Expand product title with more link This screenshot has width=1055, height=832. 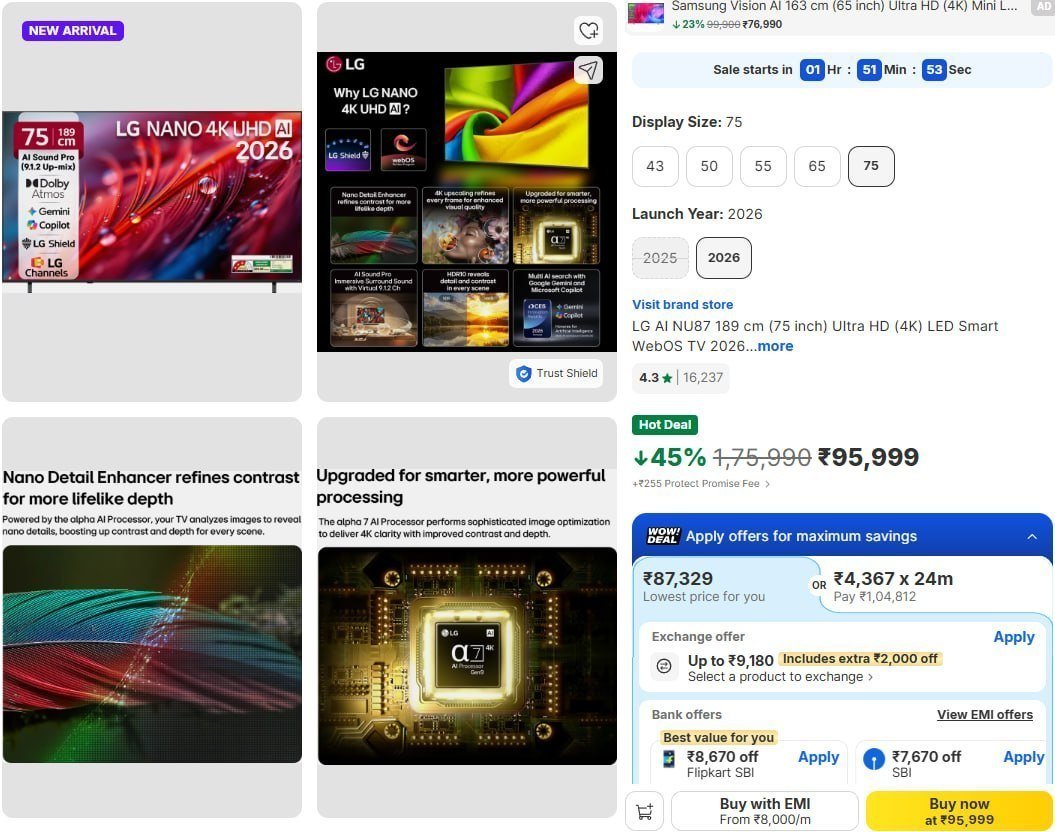pos(775,346)
